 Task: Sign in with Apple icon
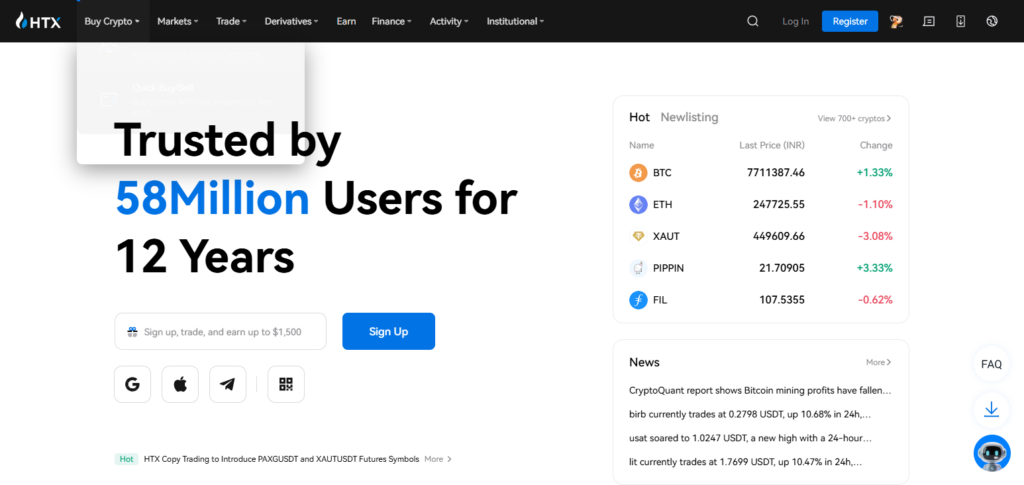(180, 384)
